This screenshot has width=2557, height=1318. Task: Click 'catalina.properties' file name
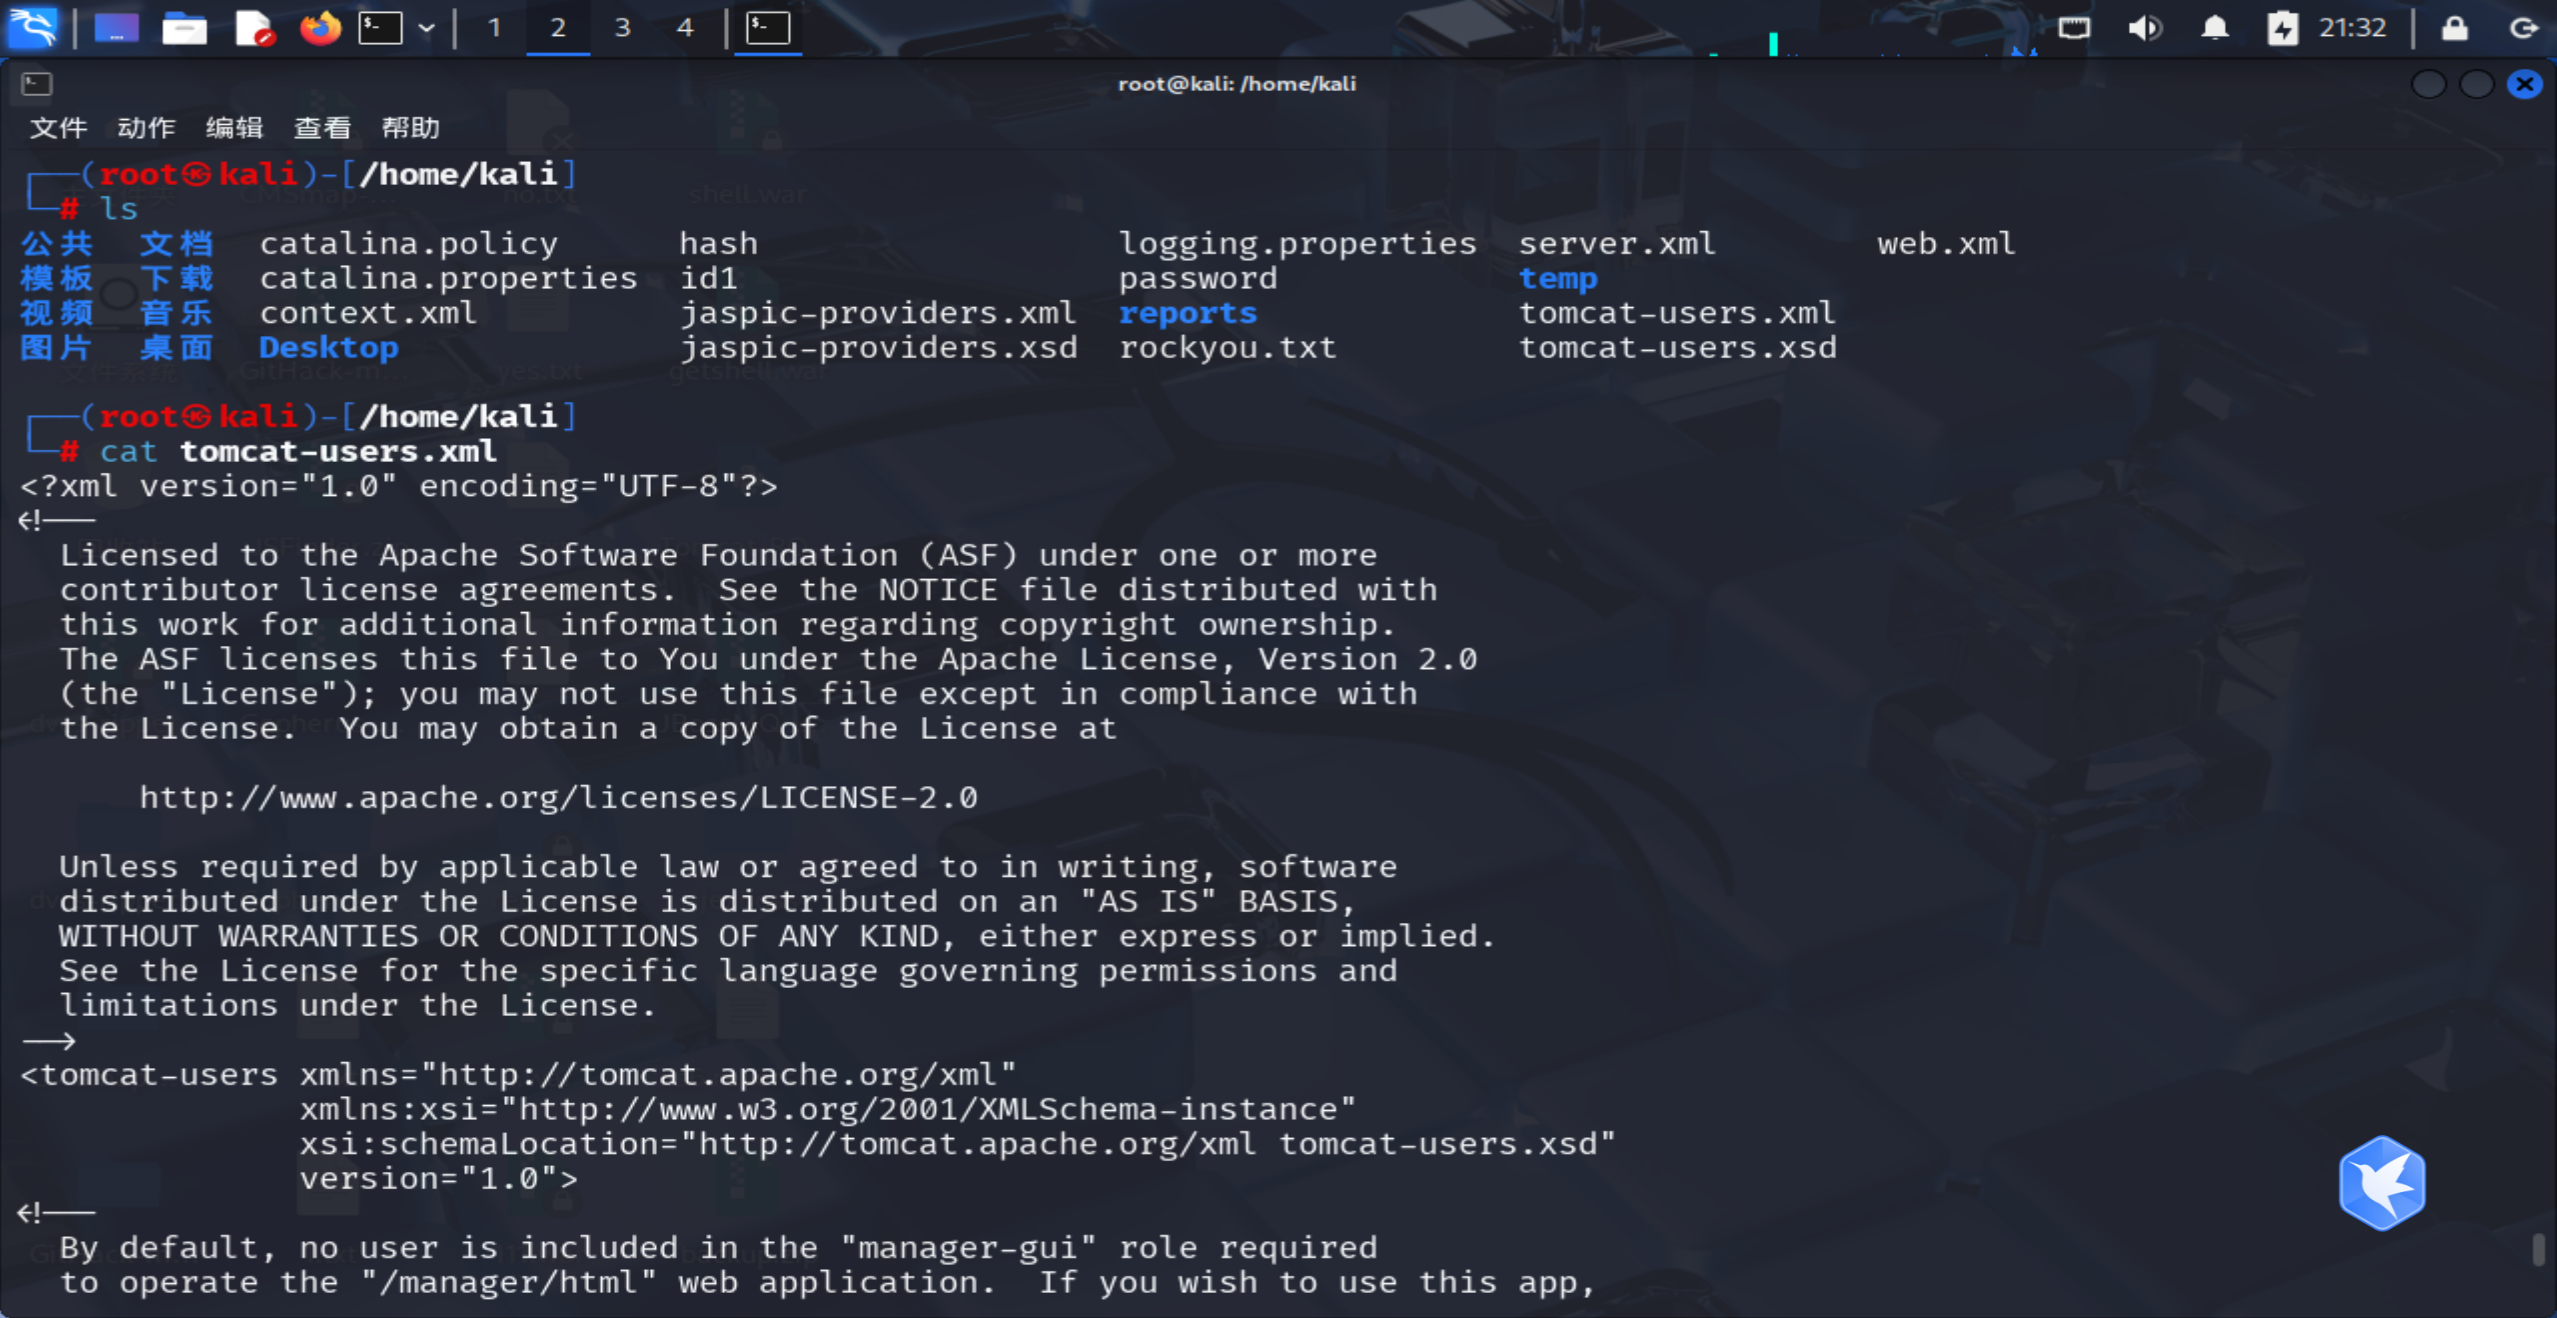point(448,279)
